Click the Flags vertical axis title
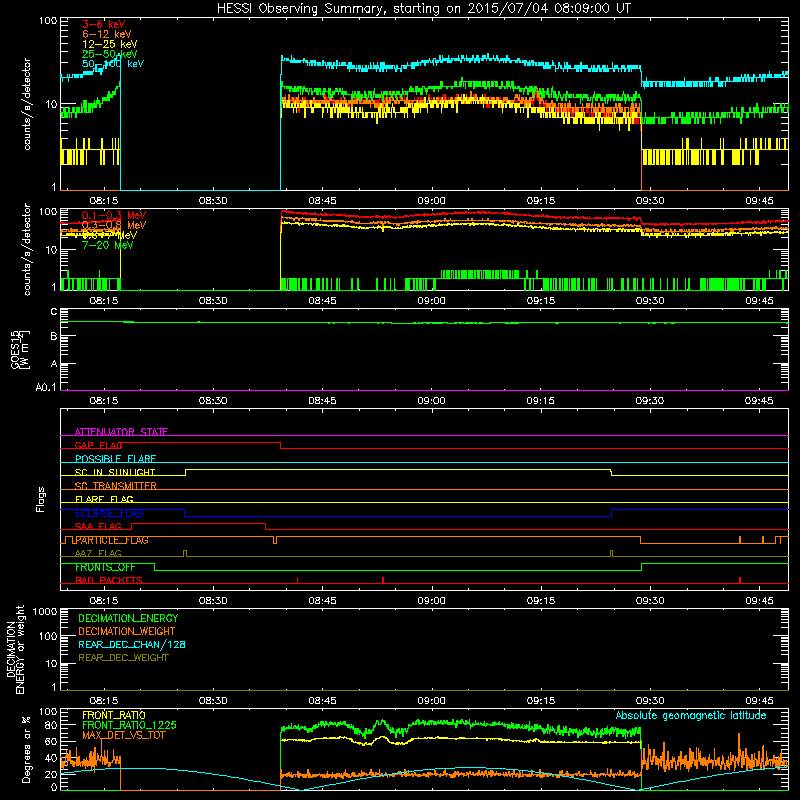Screen dimensions: 800x800 (40, 499)
